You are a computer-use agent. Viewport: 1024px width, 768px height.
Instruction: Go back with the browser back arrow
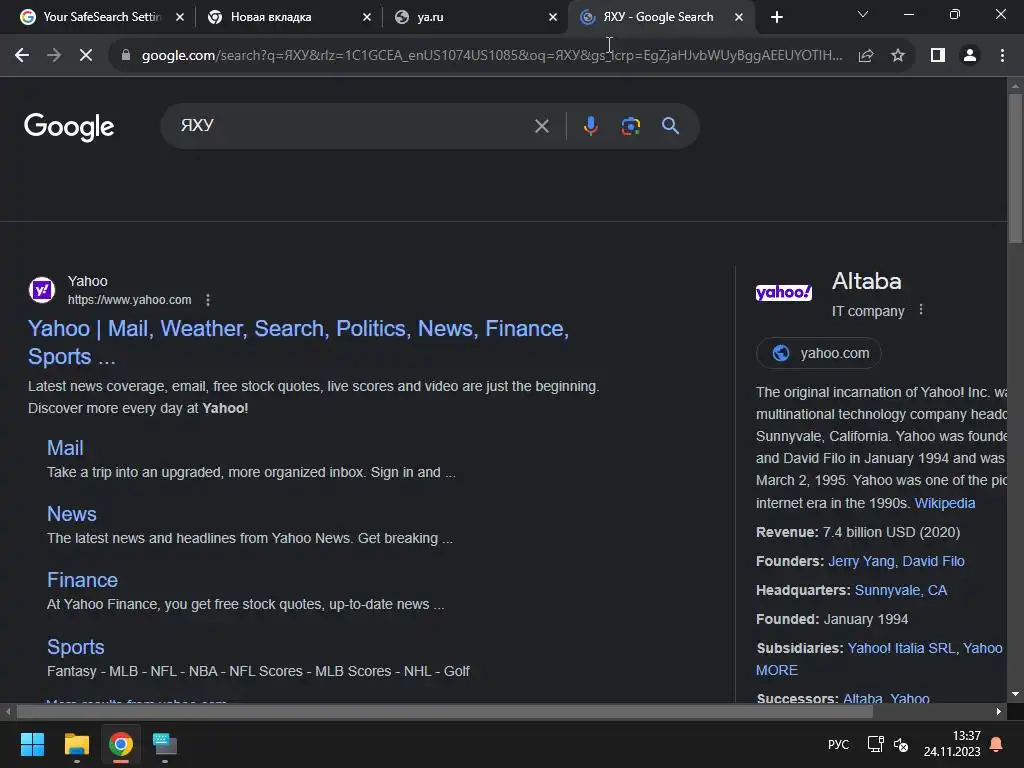click(x=22, y=56)
